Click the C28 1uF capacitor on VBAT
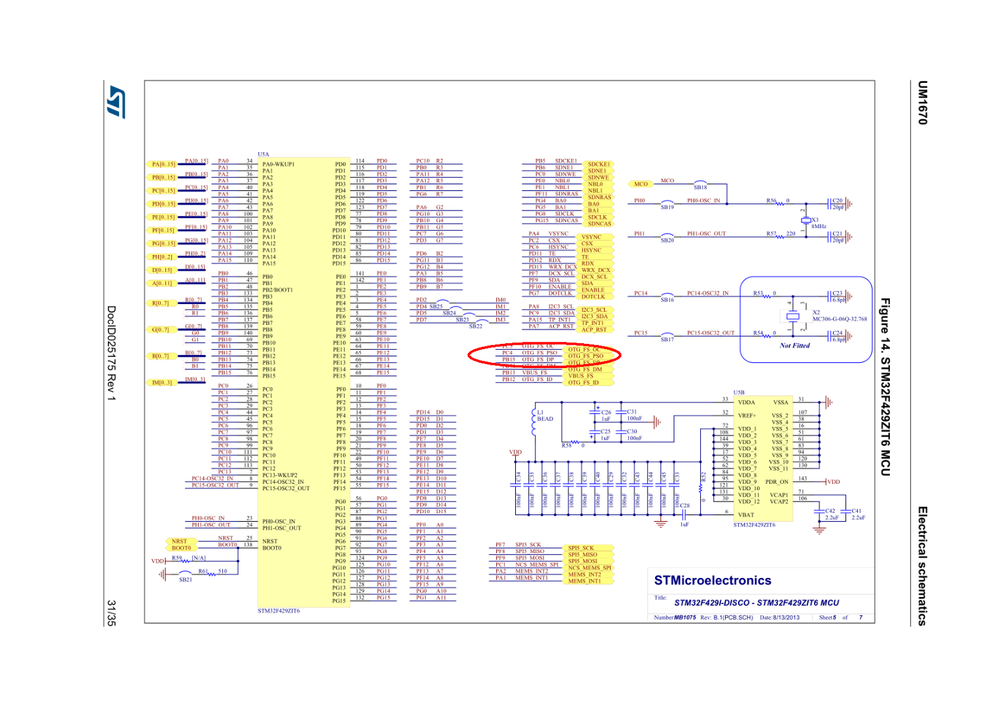 point(684,514)
